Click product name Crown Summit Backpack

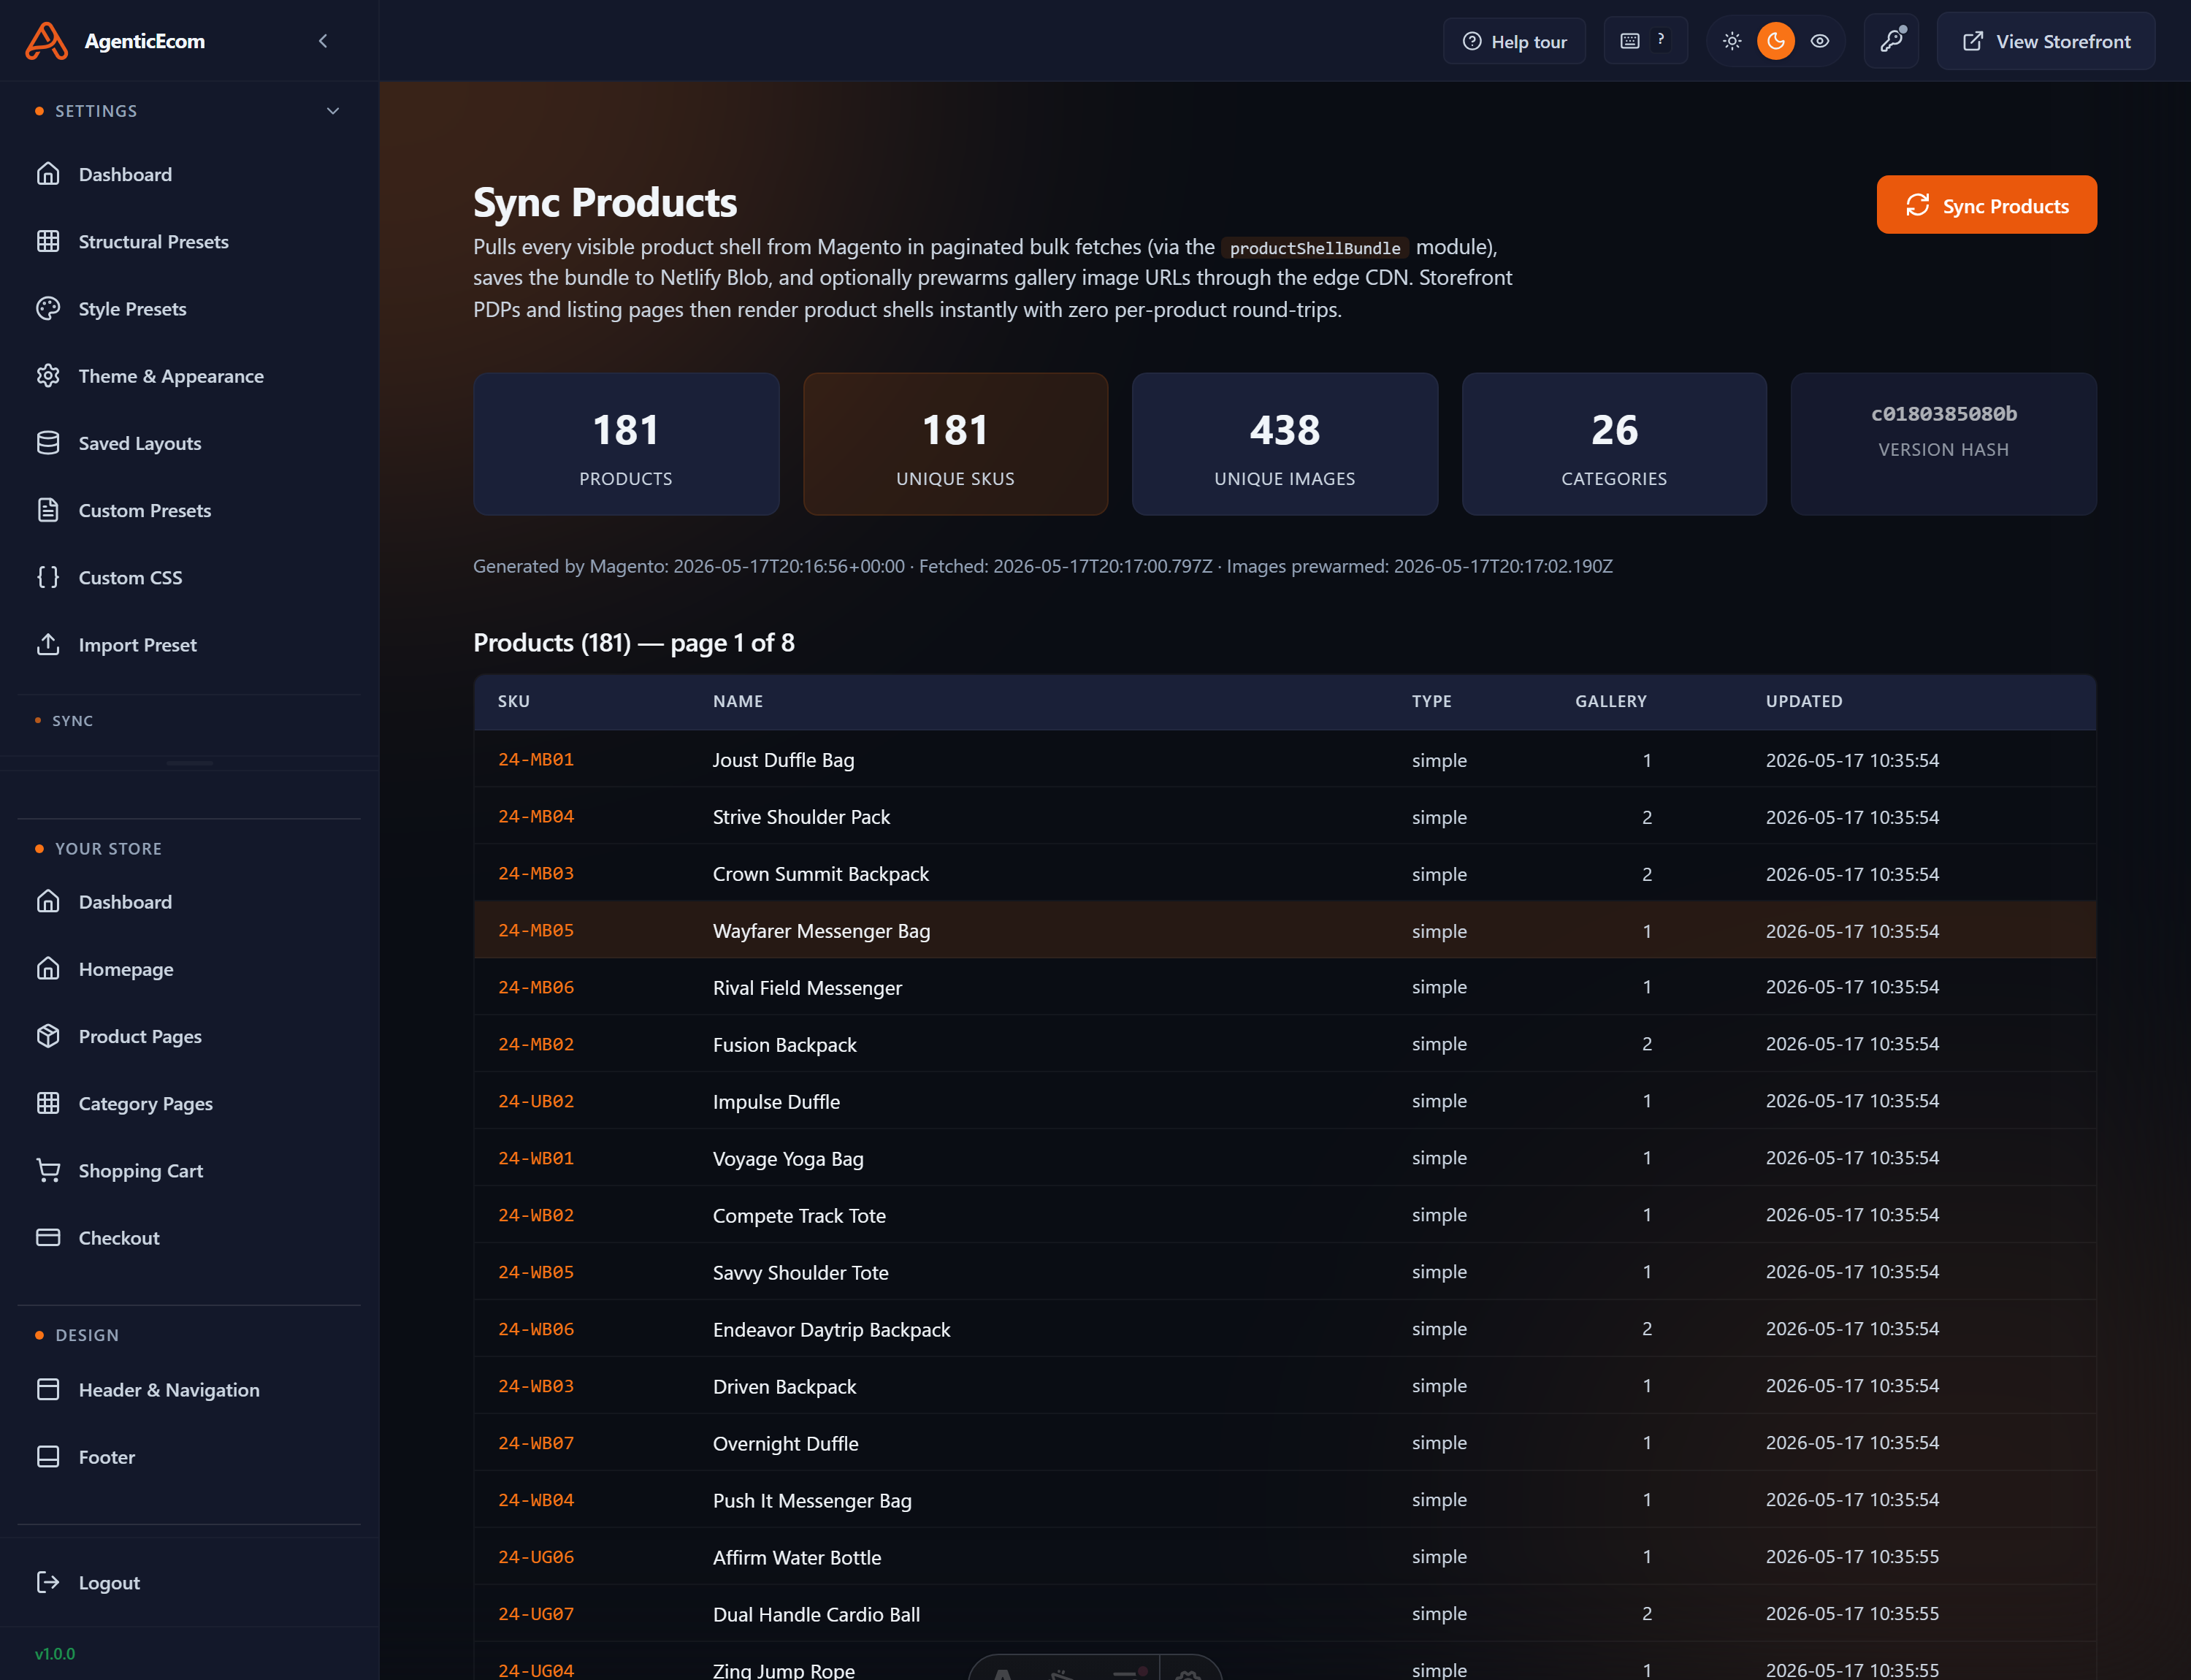click(821, 873)
